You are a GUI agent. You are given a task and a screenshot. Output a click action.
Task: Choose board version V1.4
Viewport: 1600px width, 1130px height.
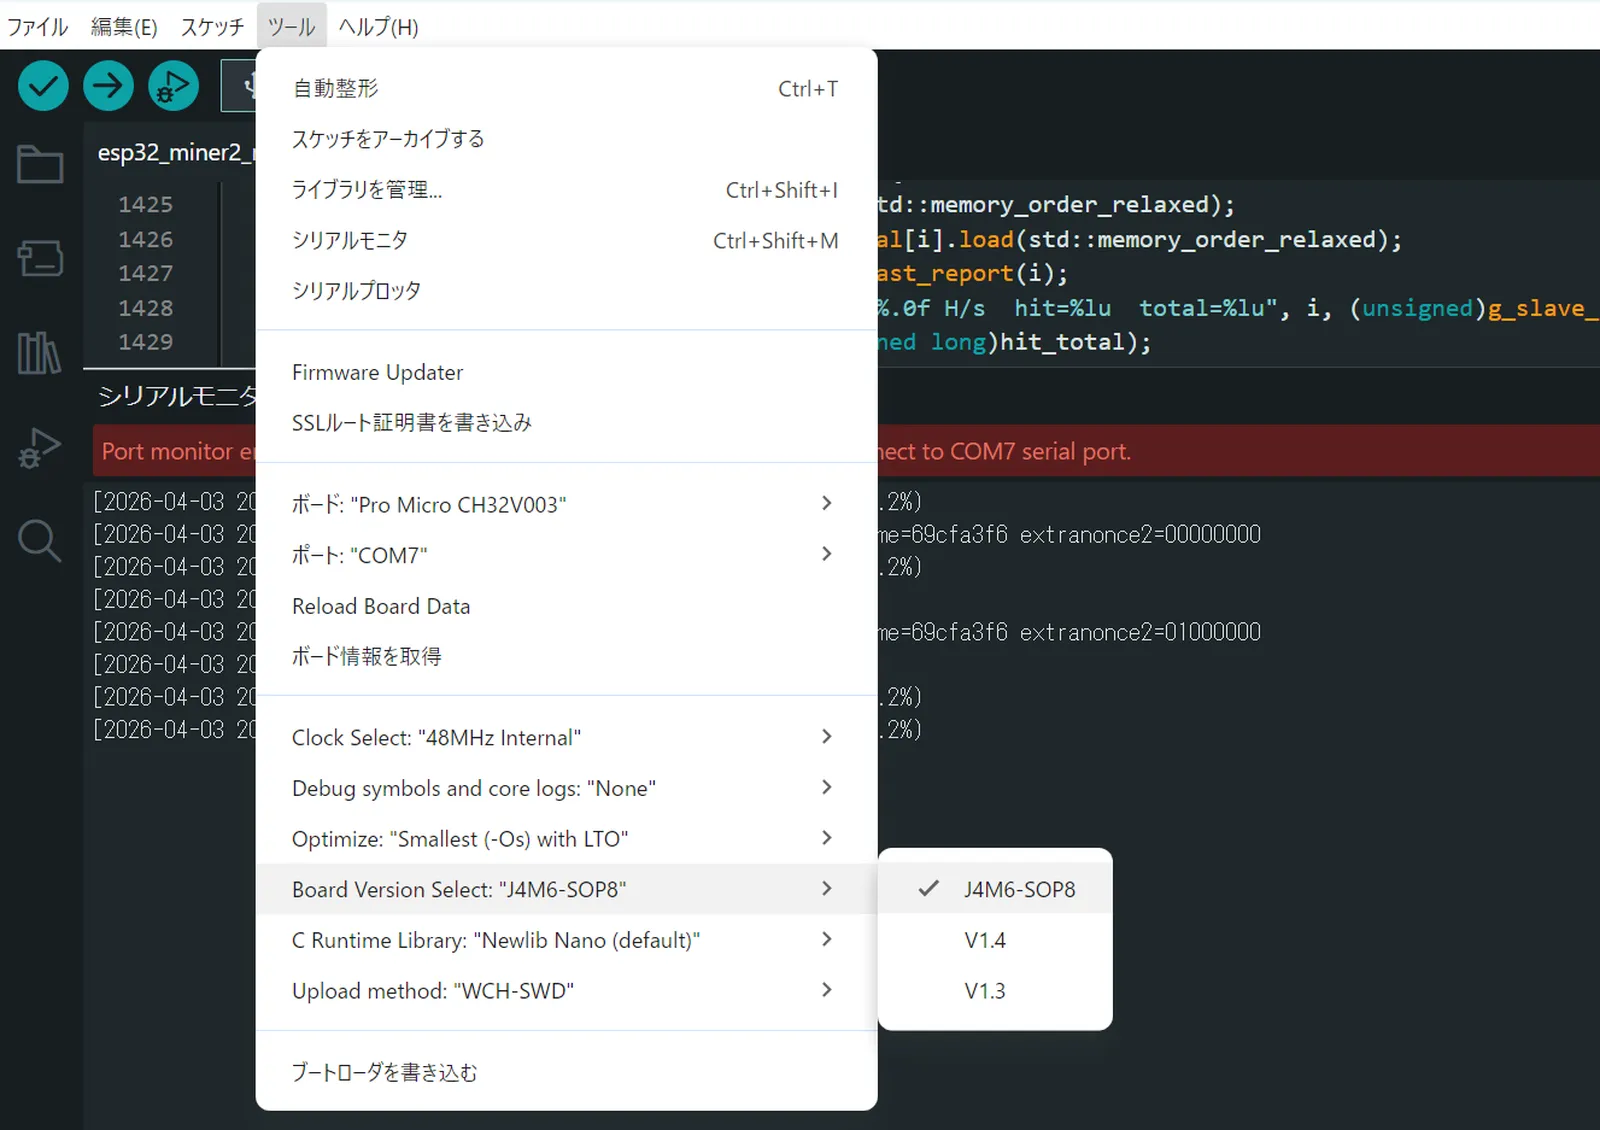click(985, 940)
